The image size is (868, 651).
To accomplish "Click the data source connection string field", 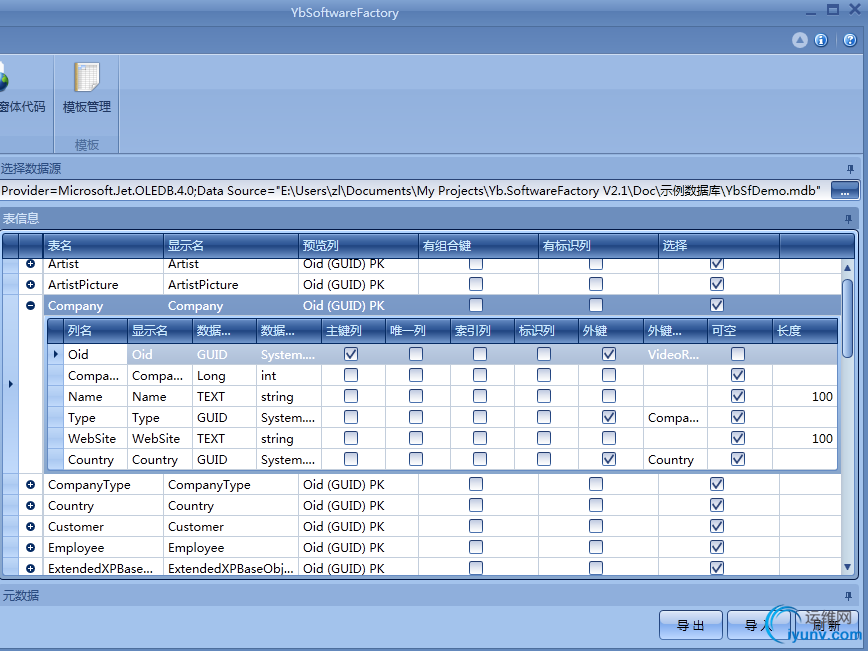I will [x=412, y=190].
